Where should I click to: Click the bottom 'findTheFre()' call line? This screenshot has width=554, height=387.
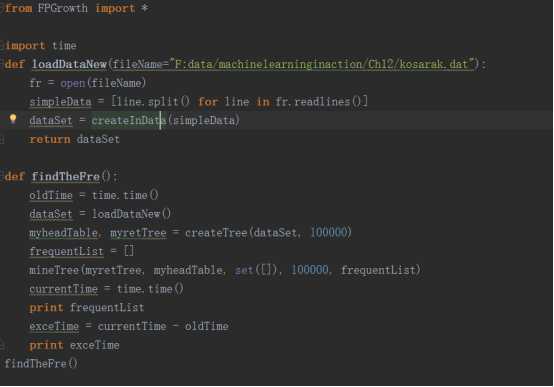click(41, 364)
